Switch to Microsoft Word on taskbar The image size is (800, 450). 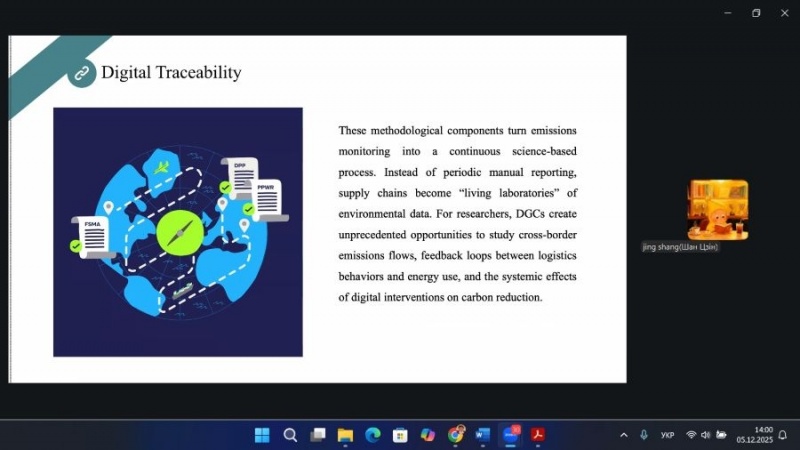tap(483, 435)
